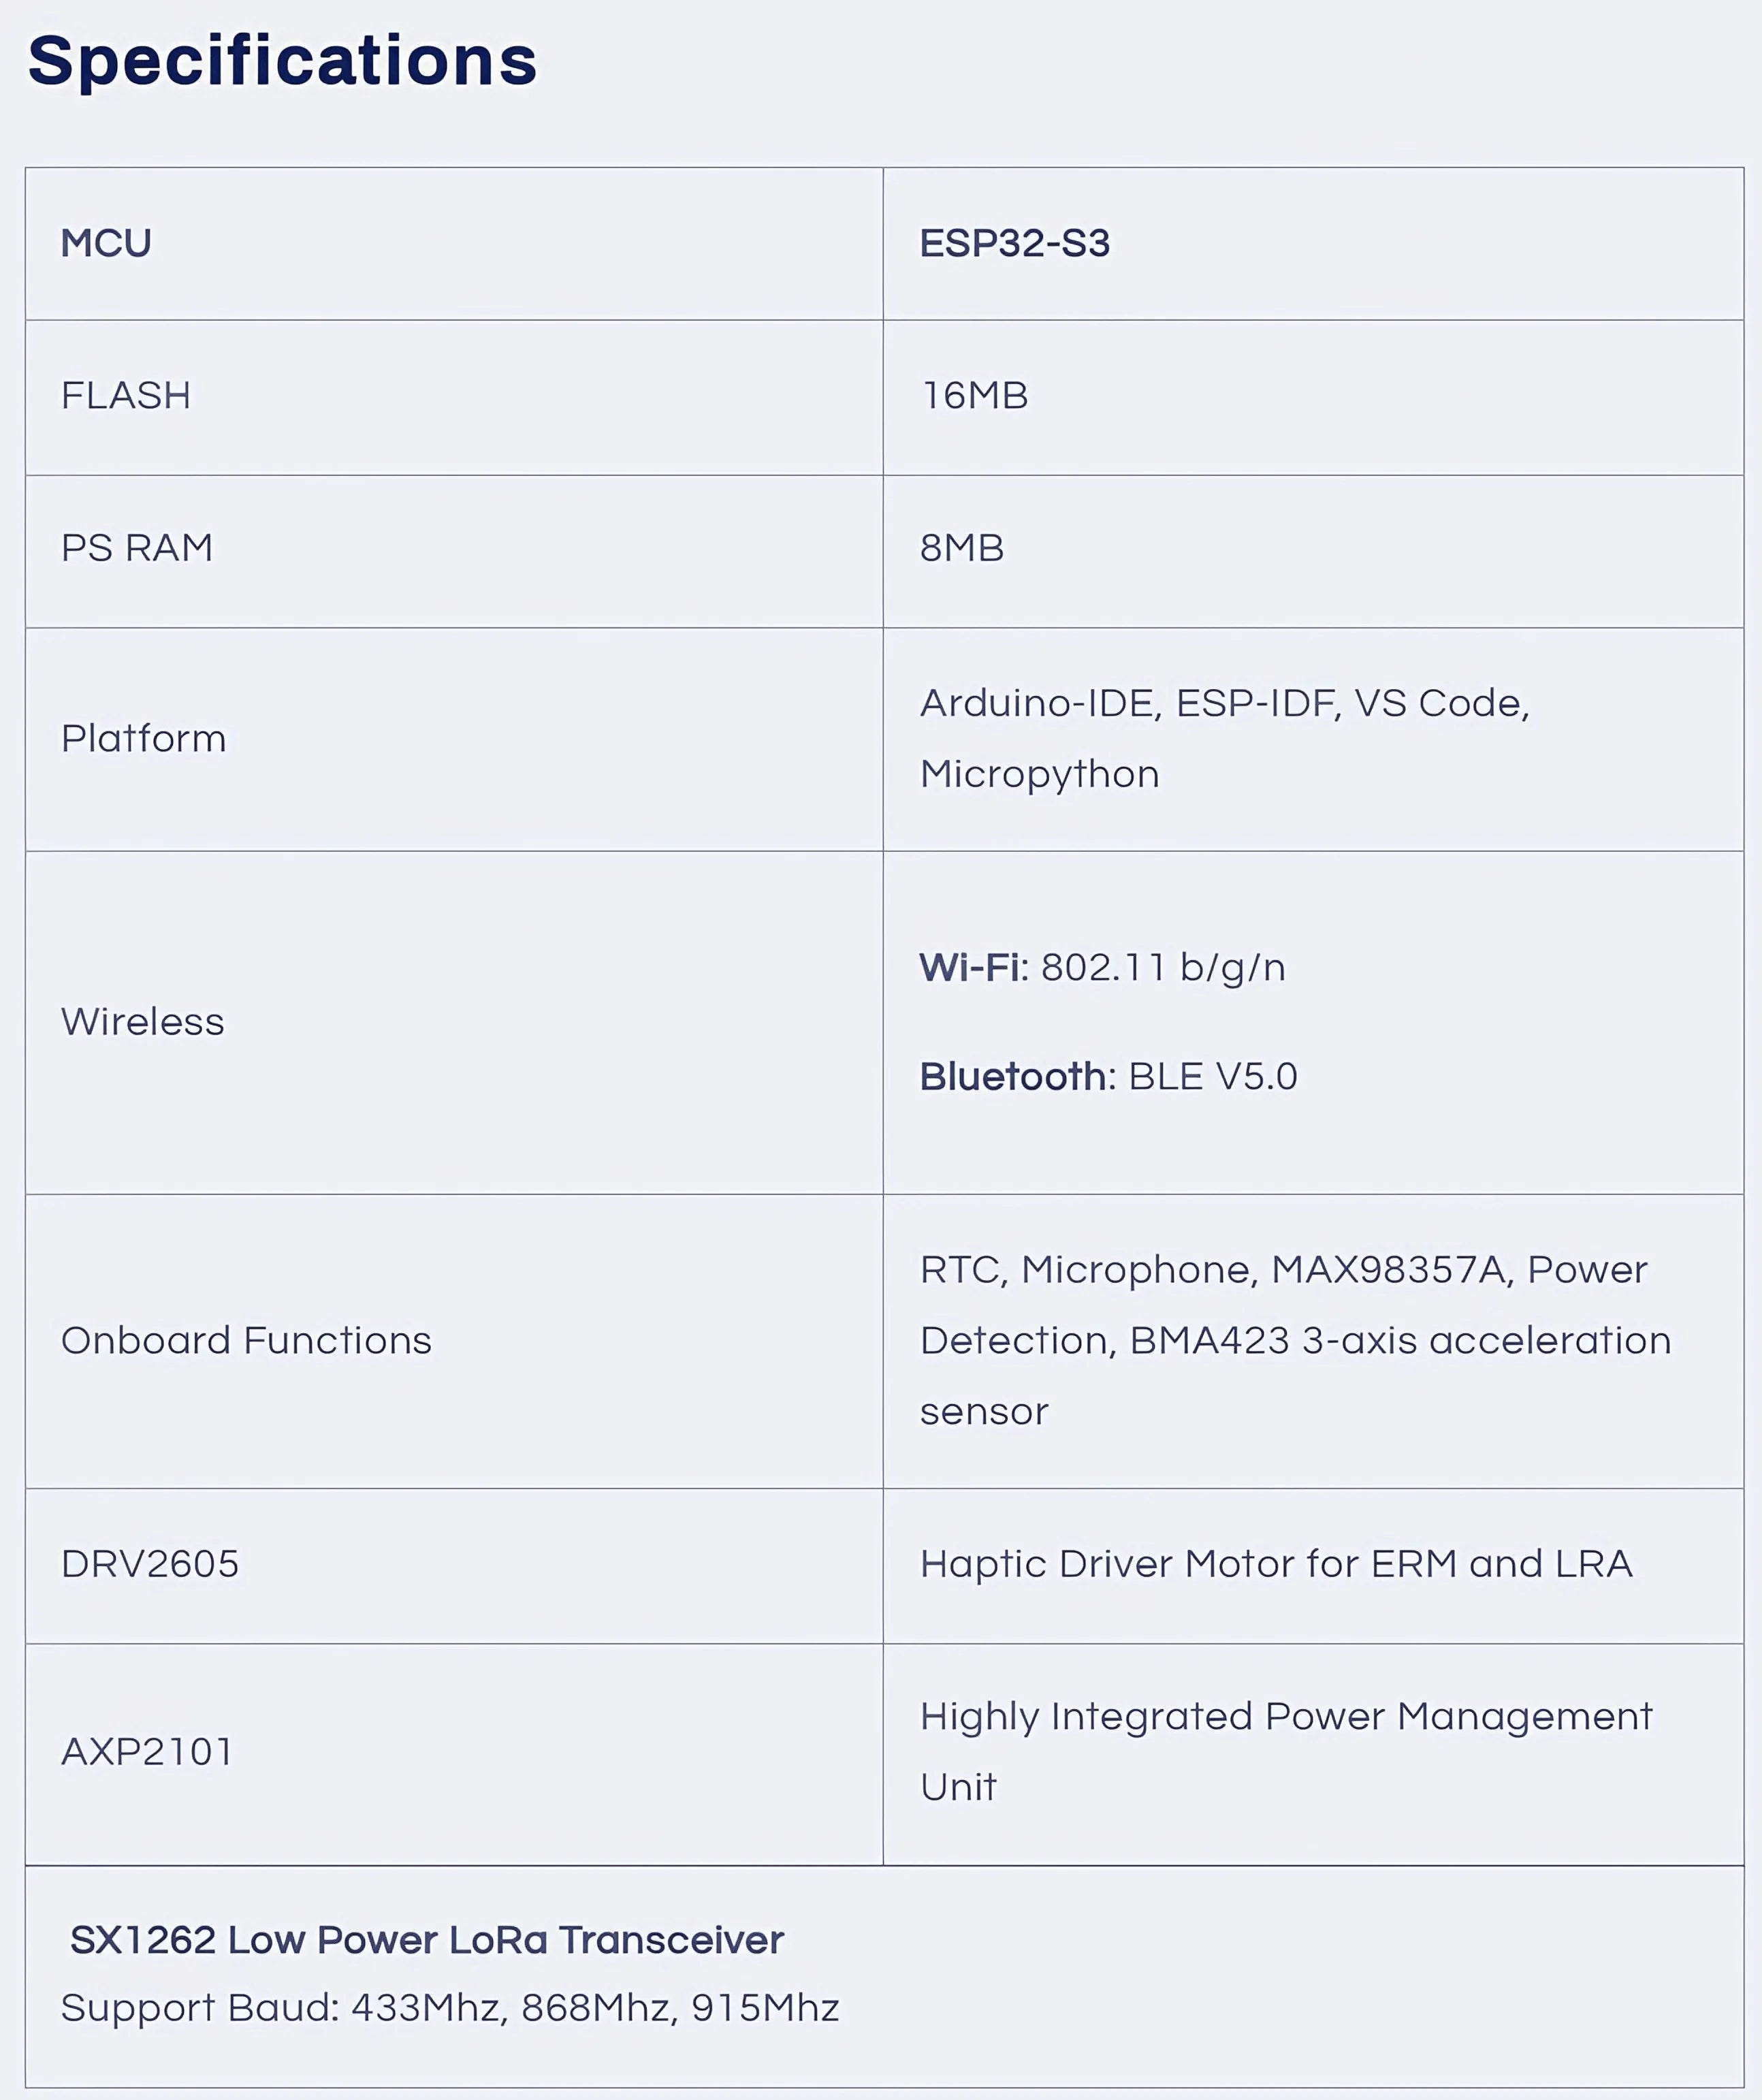This screenshot has width=1762, height=2100.
Task: Click the Wi-Fi 802.11 b/g/n entry
Action: point(1102,968)
